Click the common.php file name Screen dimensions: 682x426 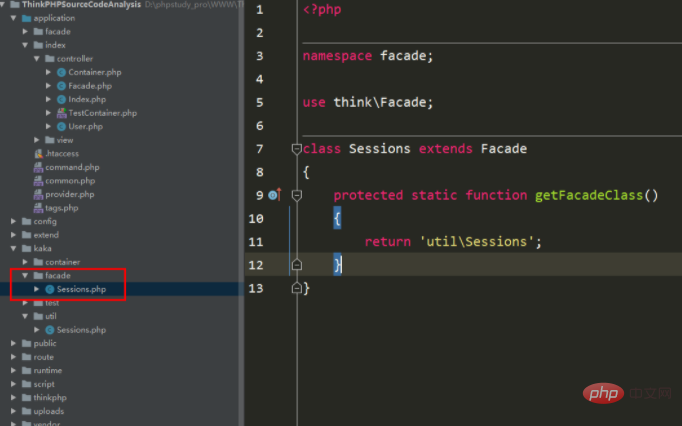click(70, 181)
